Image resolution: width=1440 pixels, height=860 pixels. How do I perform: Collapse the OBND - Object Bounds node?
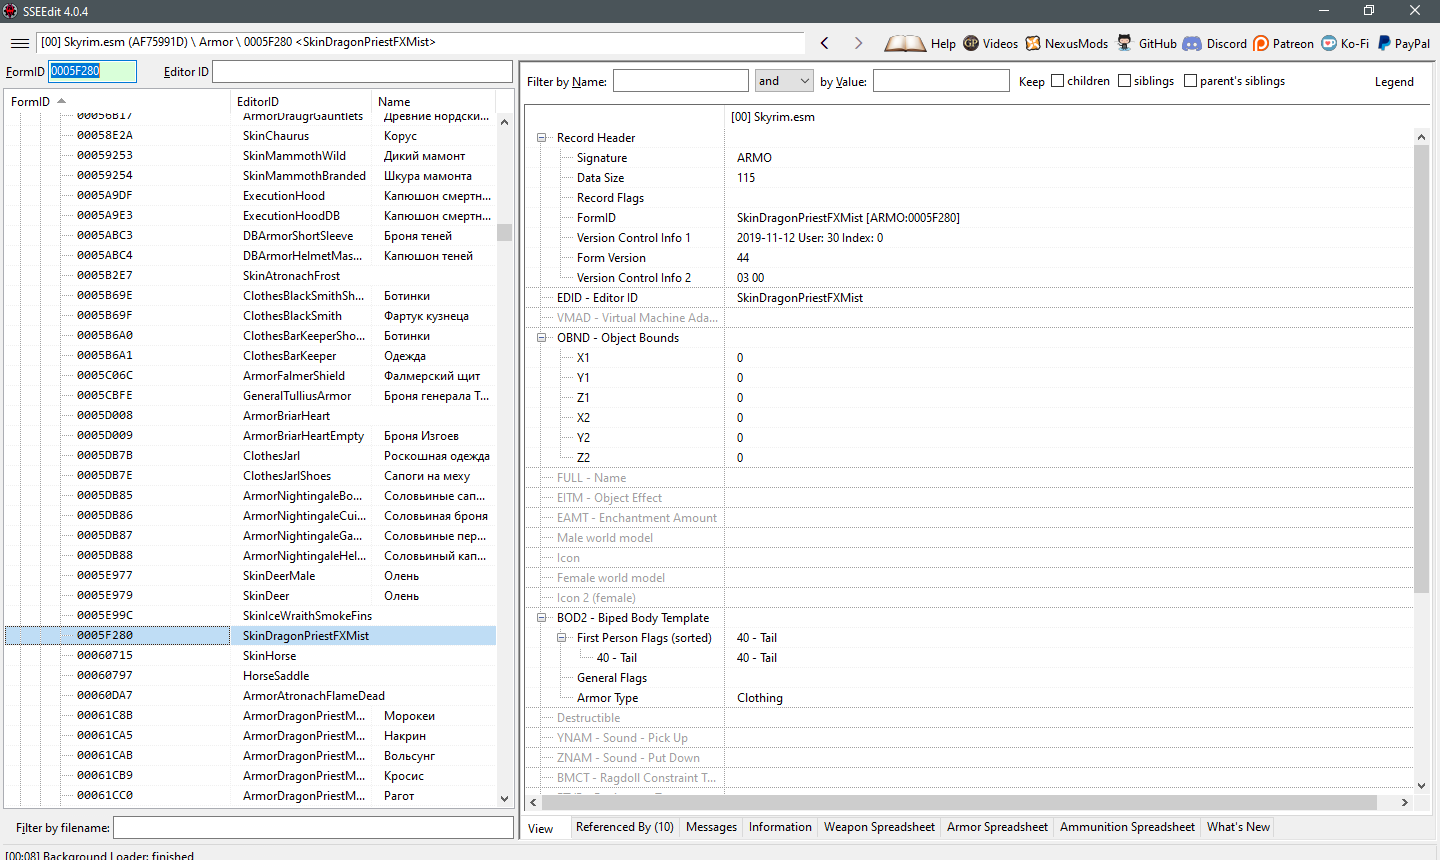coord(542,338)
